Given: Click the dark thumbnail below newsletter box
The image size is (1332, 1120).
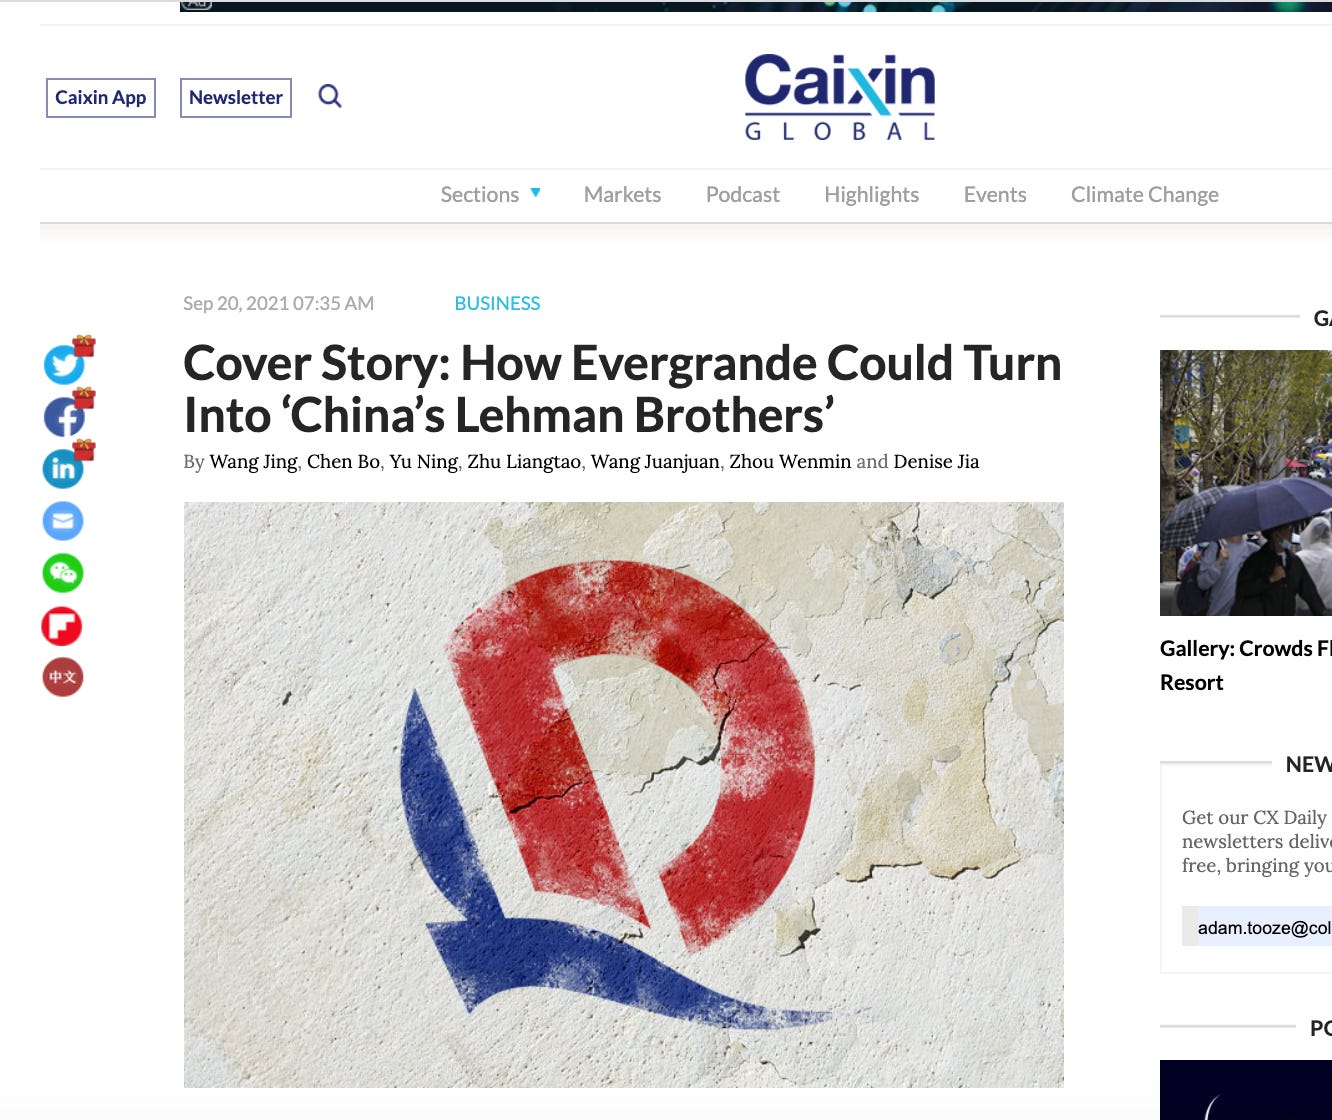Looking at the screenshot, I should pos(1246,1090).
